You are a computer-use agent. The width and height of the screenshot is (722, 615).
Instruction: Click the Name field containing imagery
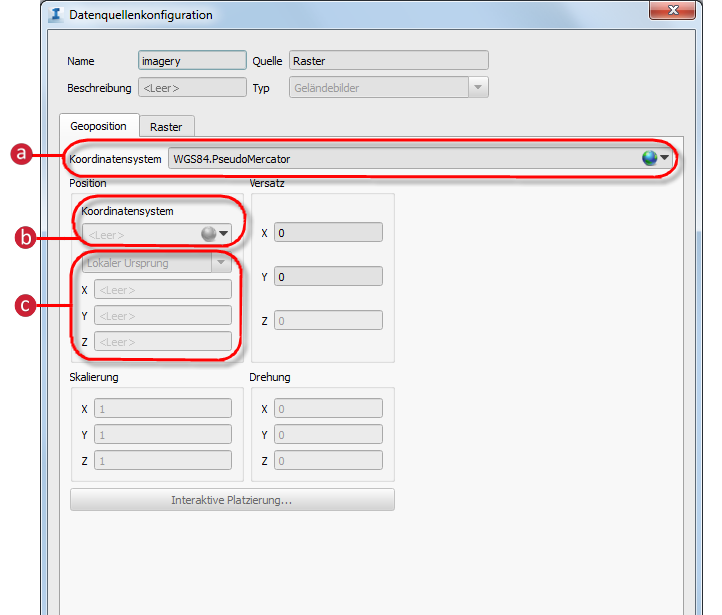[192, 61]
